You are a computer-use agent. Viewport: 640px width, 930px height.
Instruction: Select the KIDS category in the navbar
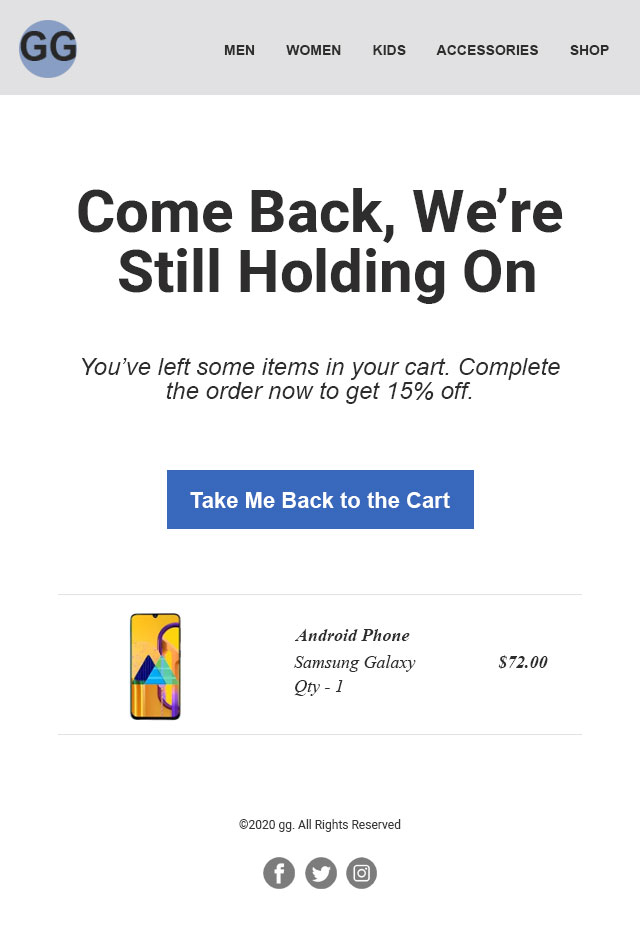point(389,50)
